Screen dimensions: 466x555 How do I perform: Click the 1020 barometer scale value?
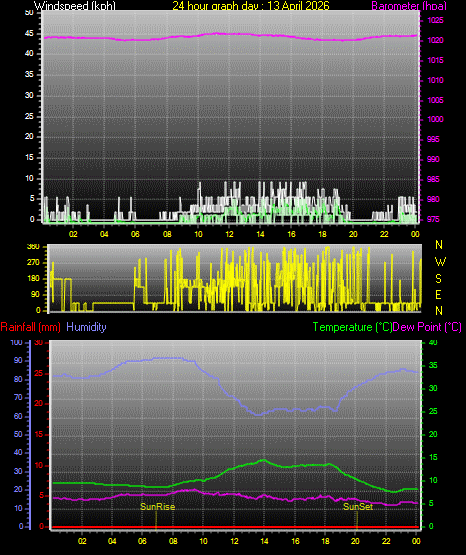pyautogui.click(x=435, y=40)
